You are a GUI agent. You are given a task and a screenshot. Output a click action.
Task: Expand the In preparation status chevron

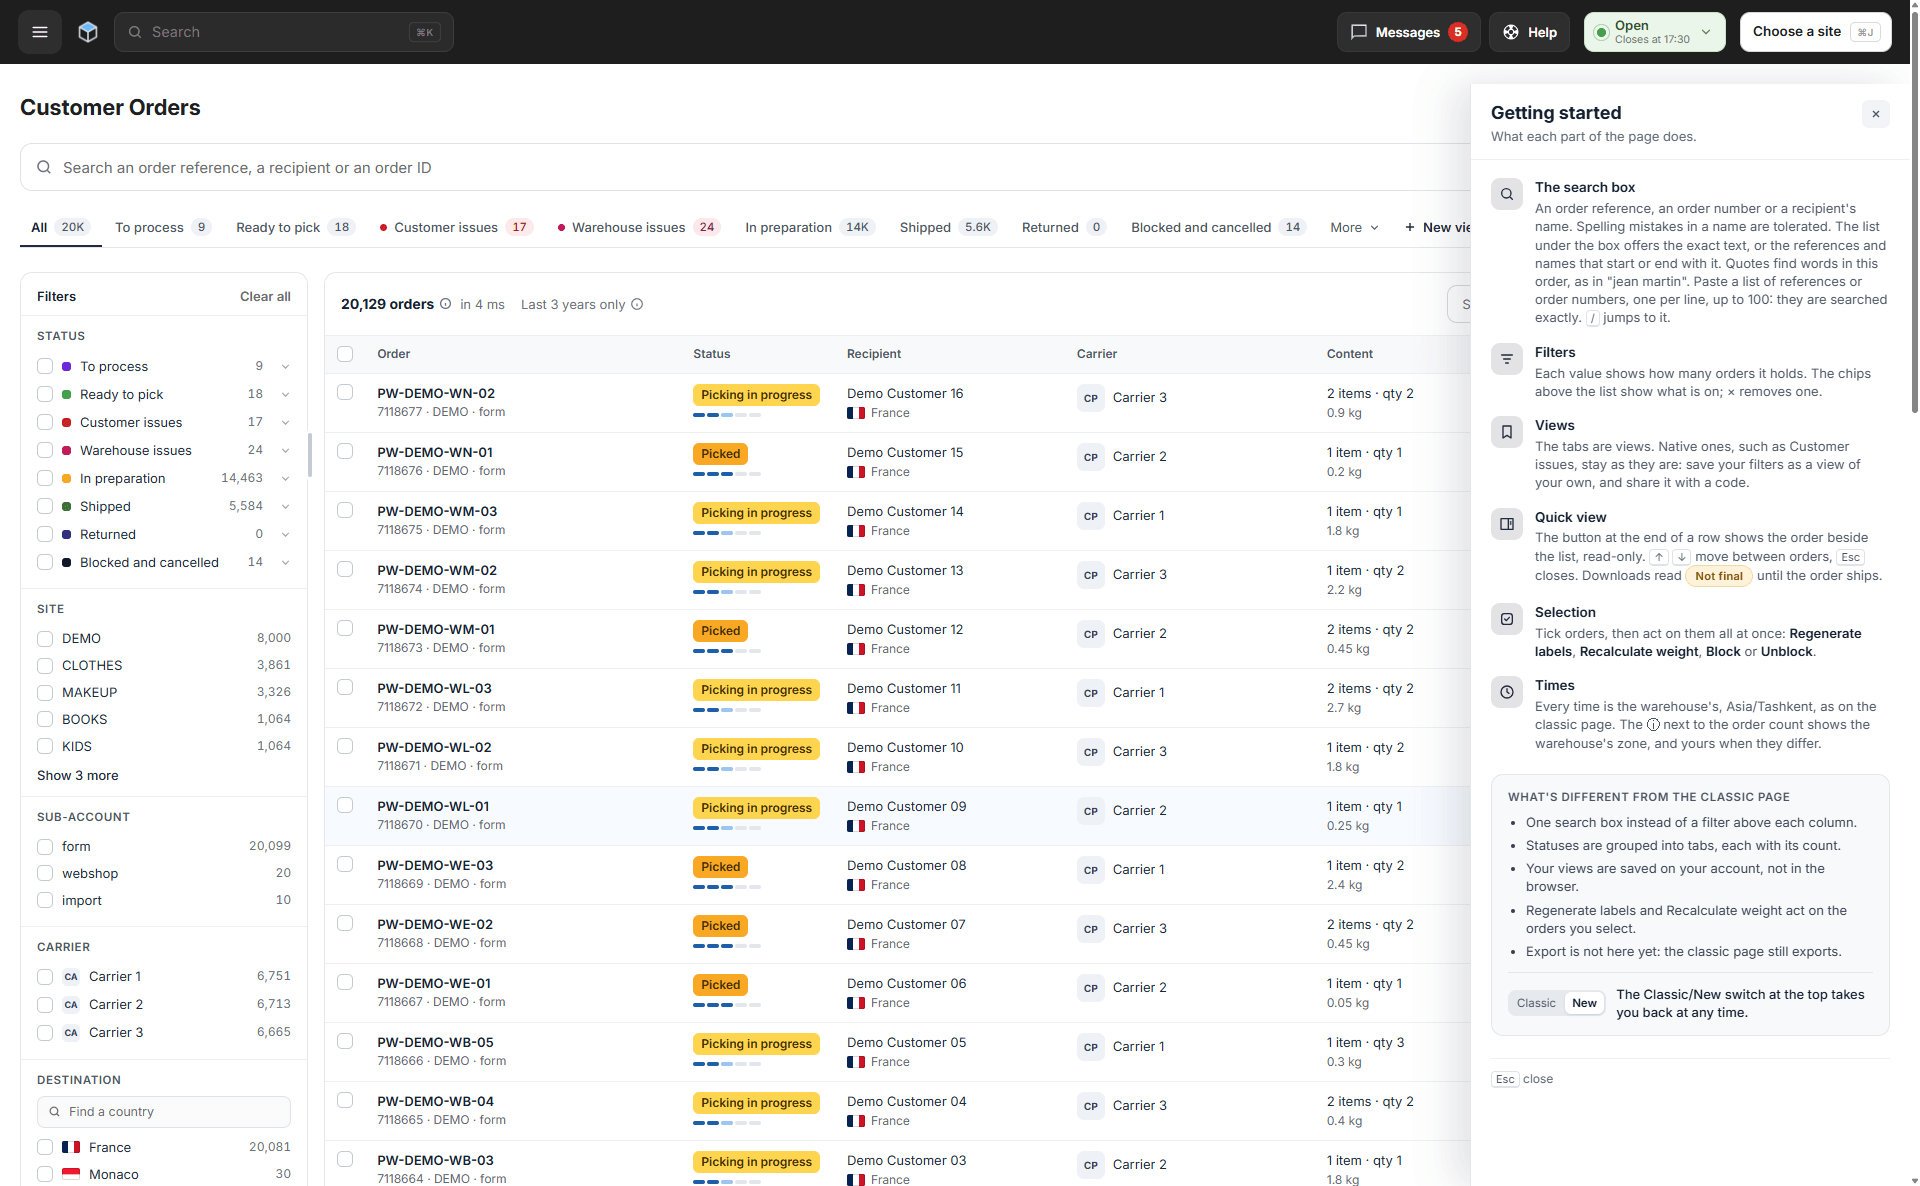[285, 479]
